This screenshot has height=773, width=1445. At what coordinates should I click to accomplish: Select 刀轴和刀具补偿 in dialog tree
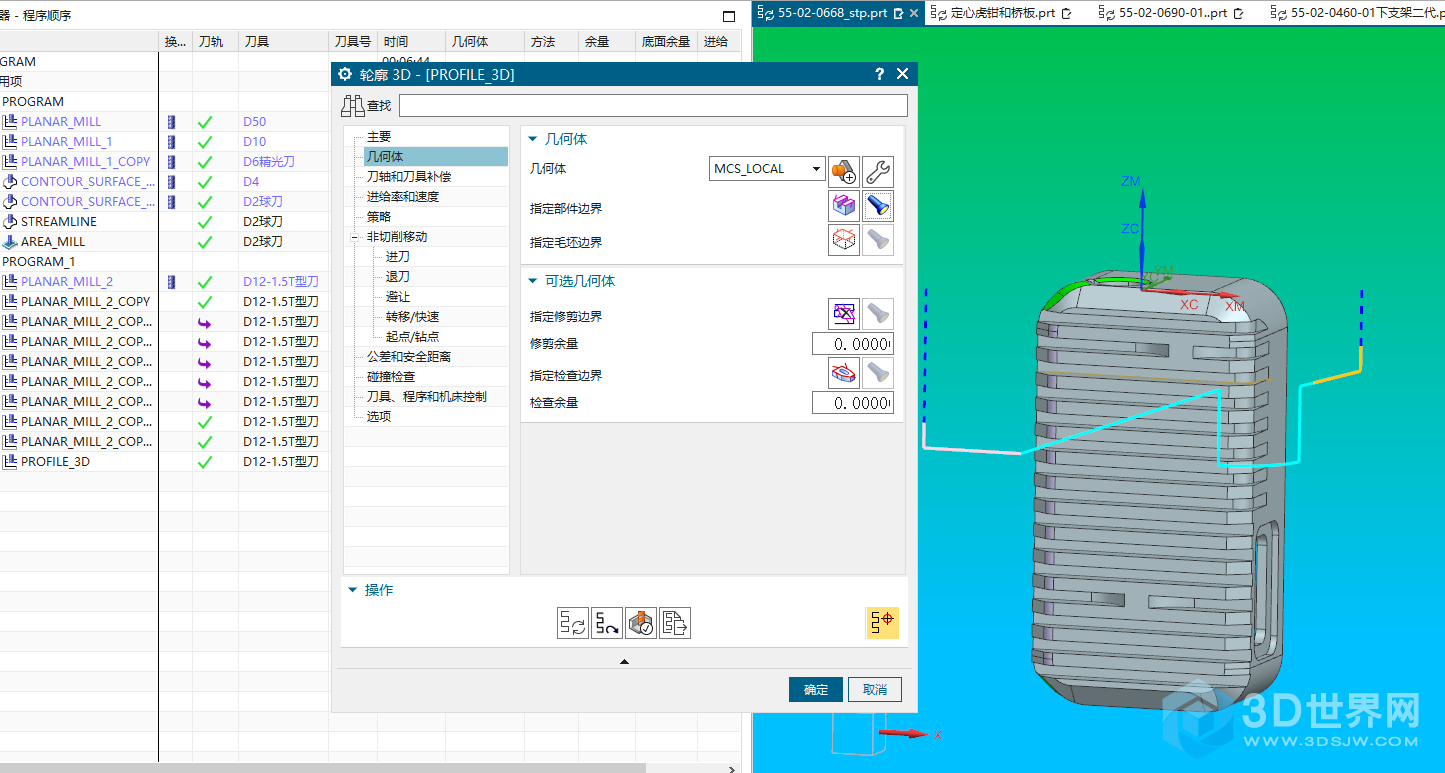point(408,176)
